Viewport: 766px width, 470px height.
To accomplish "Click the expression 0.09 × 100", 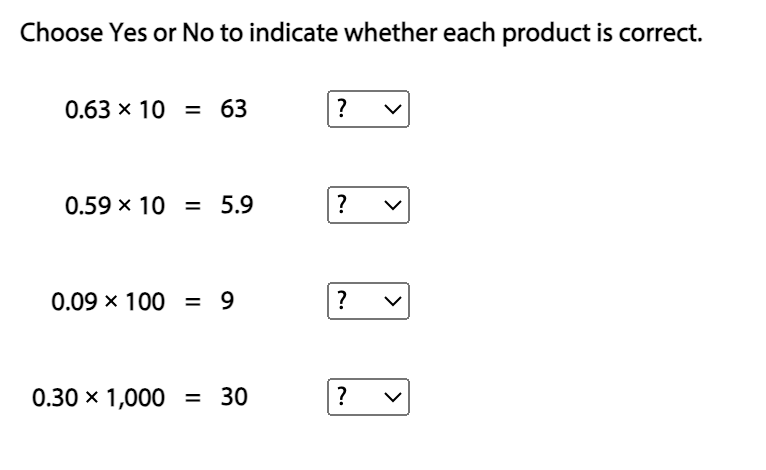I will pyautogui.click(x=108, y=301).
